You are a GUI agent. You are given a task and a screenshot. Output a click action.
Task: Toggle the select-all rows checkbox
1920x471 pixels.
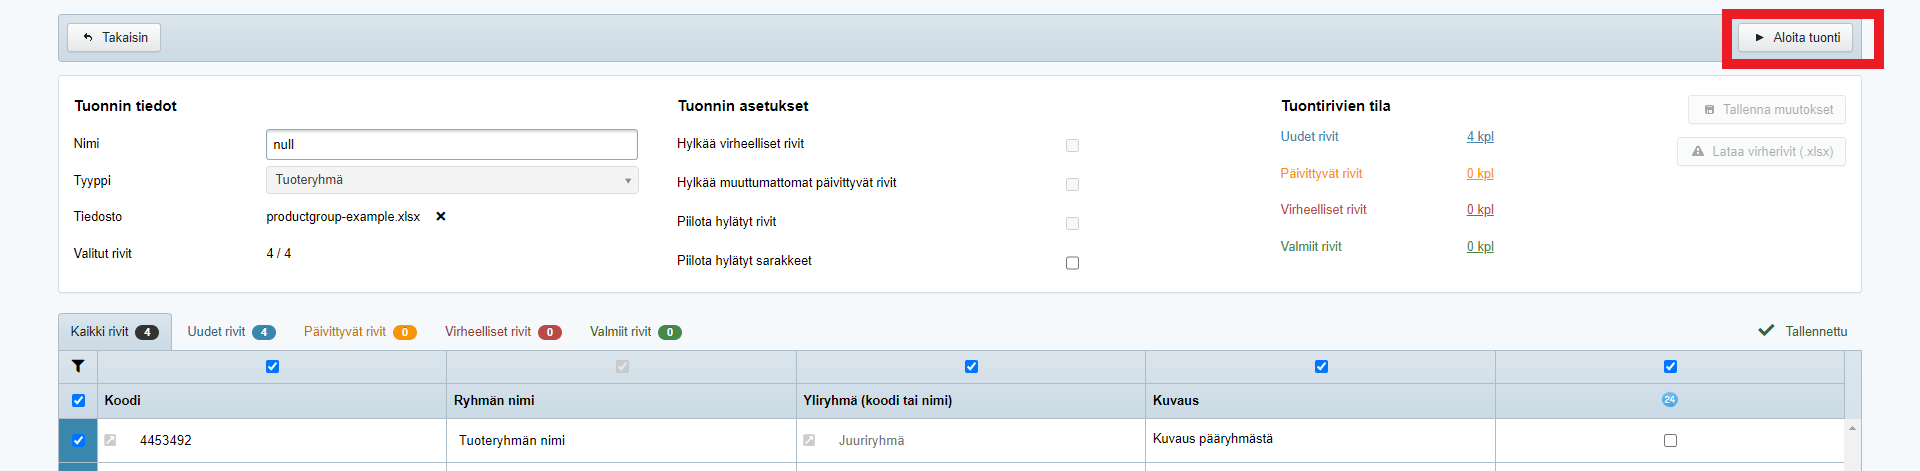click(x=78, y=401)
